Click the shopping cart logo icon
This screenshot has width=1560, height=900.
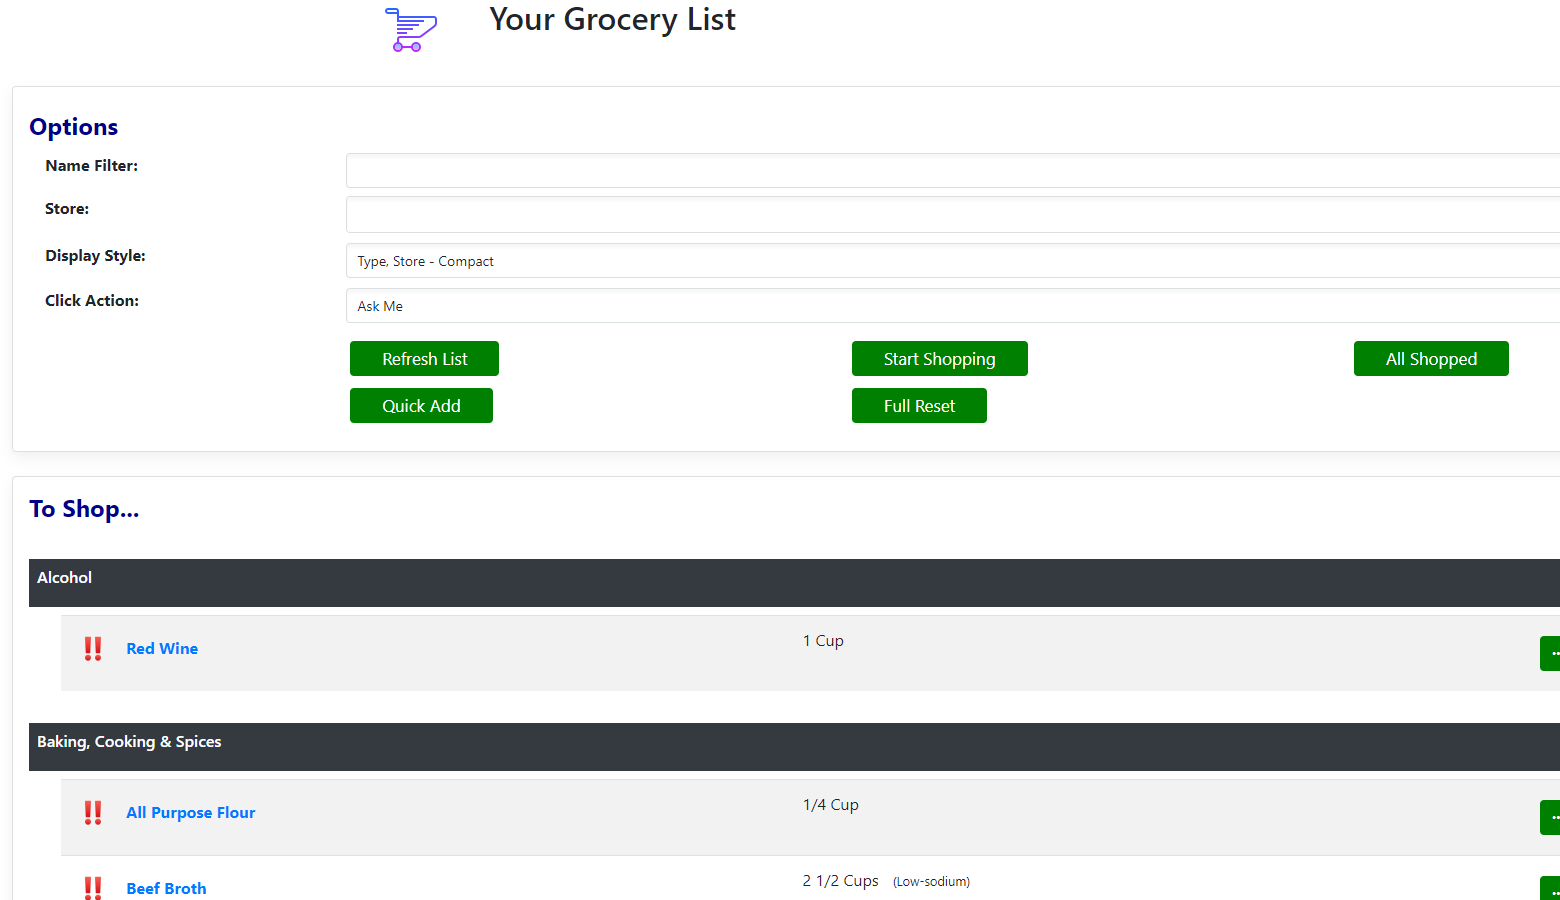410,29
